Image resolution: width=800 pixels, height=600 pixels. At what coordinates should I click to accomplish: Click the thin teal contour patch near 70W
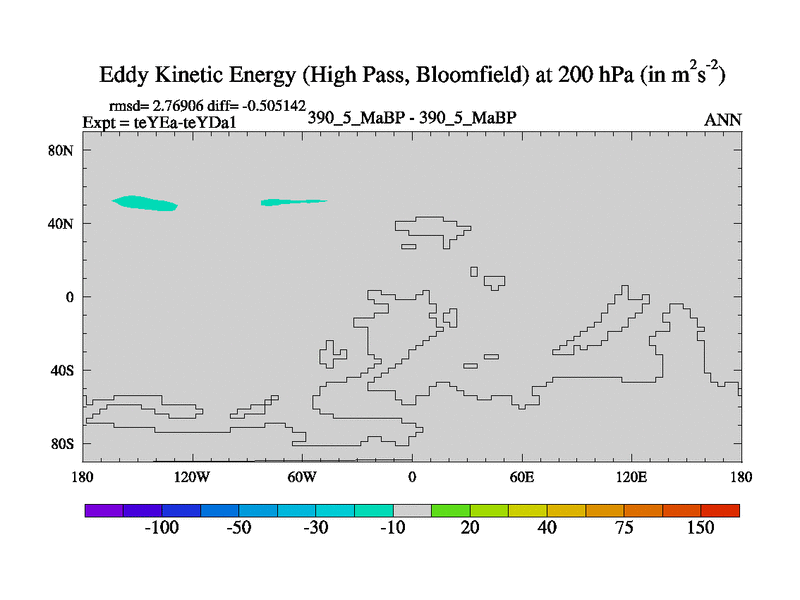tap(290, 202)
